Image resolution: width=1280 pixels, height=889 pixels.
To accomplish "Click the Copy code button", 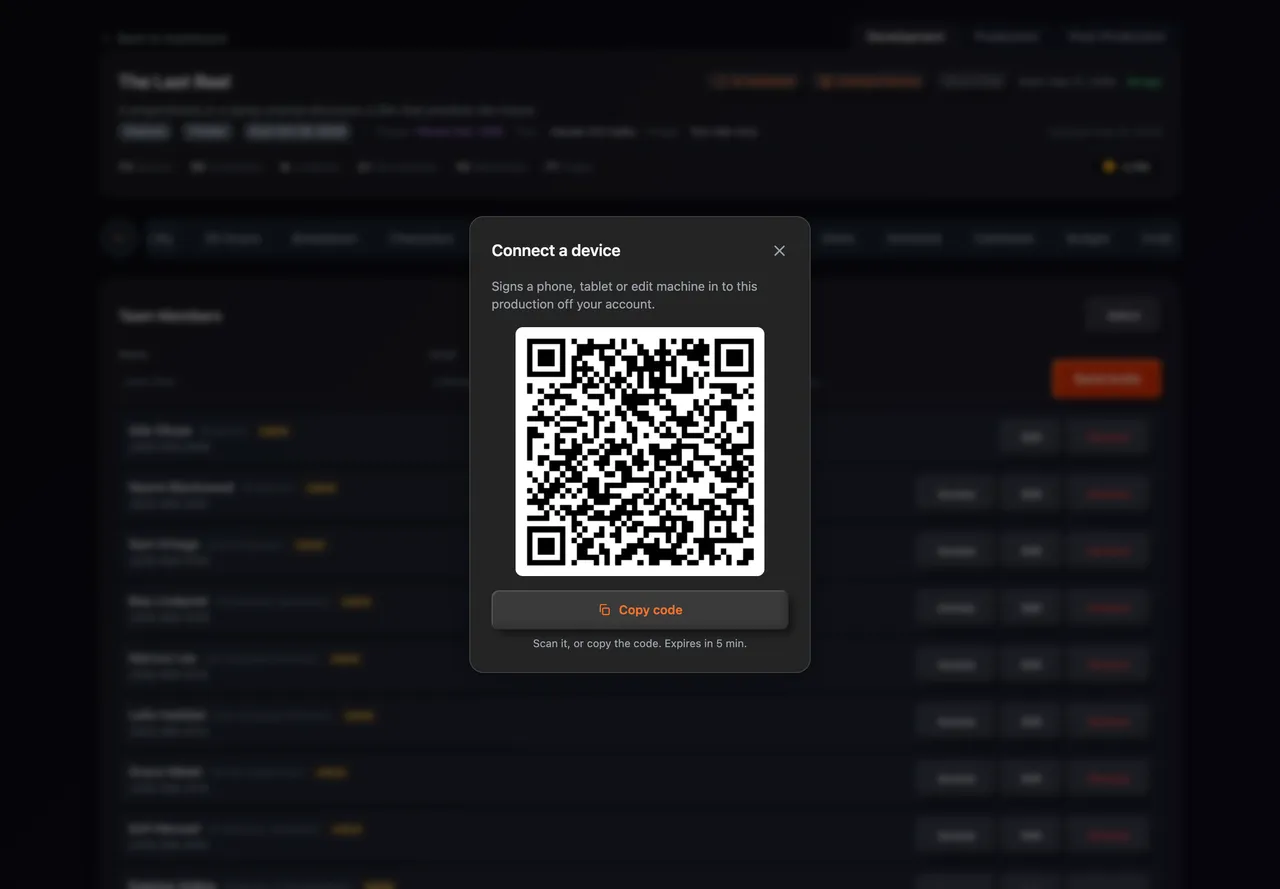I will pyautogui.click(x=640, y=610).
